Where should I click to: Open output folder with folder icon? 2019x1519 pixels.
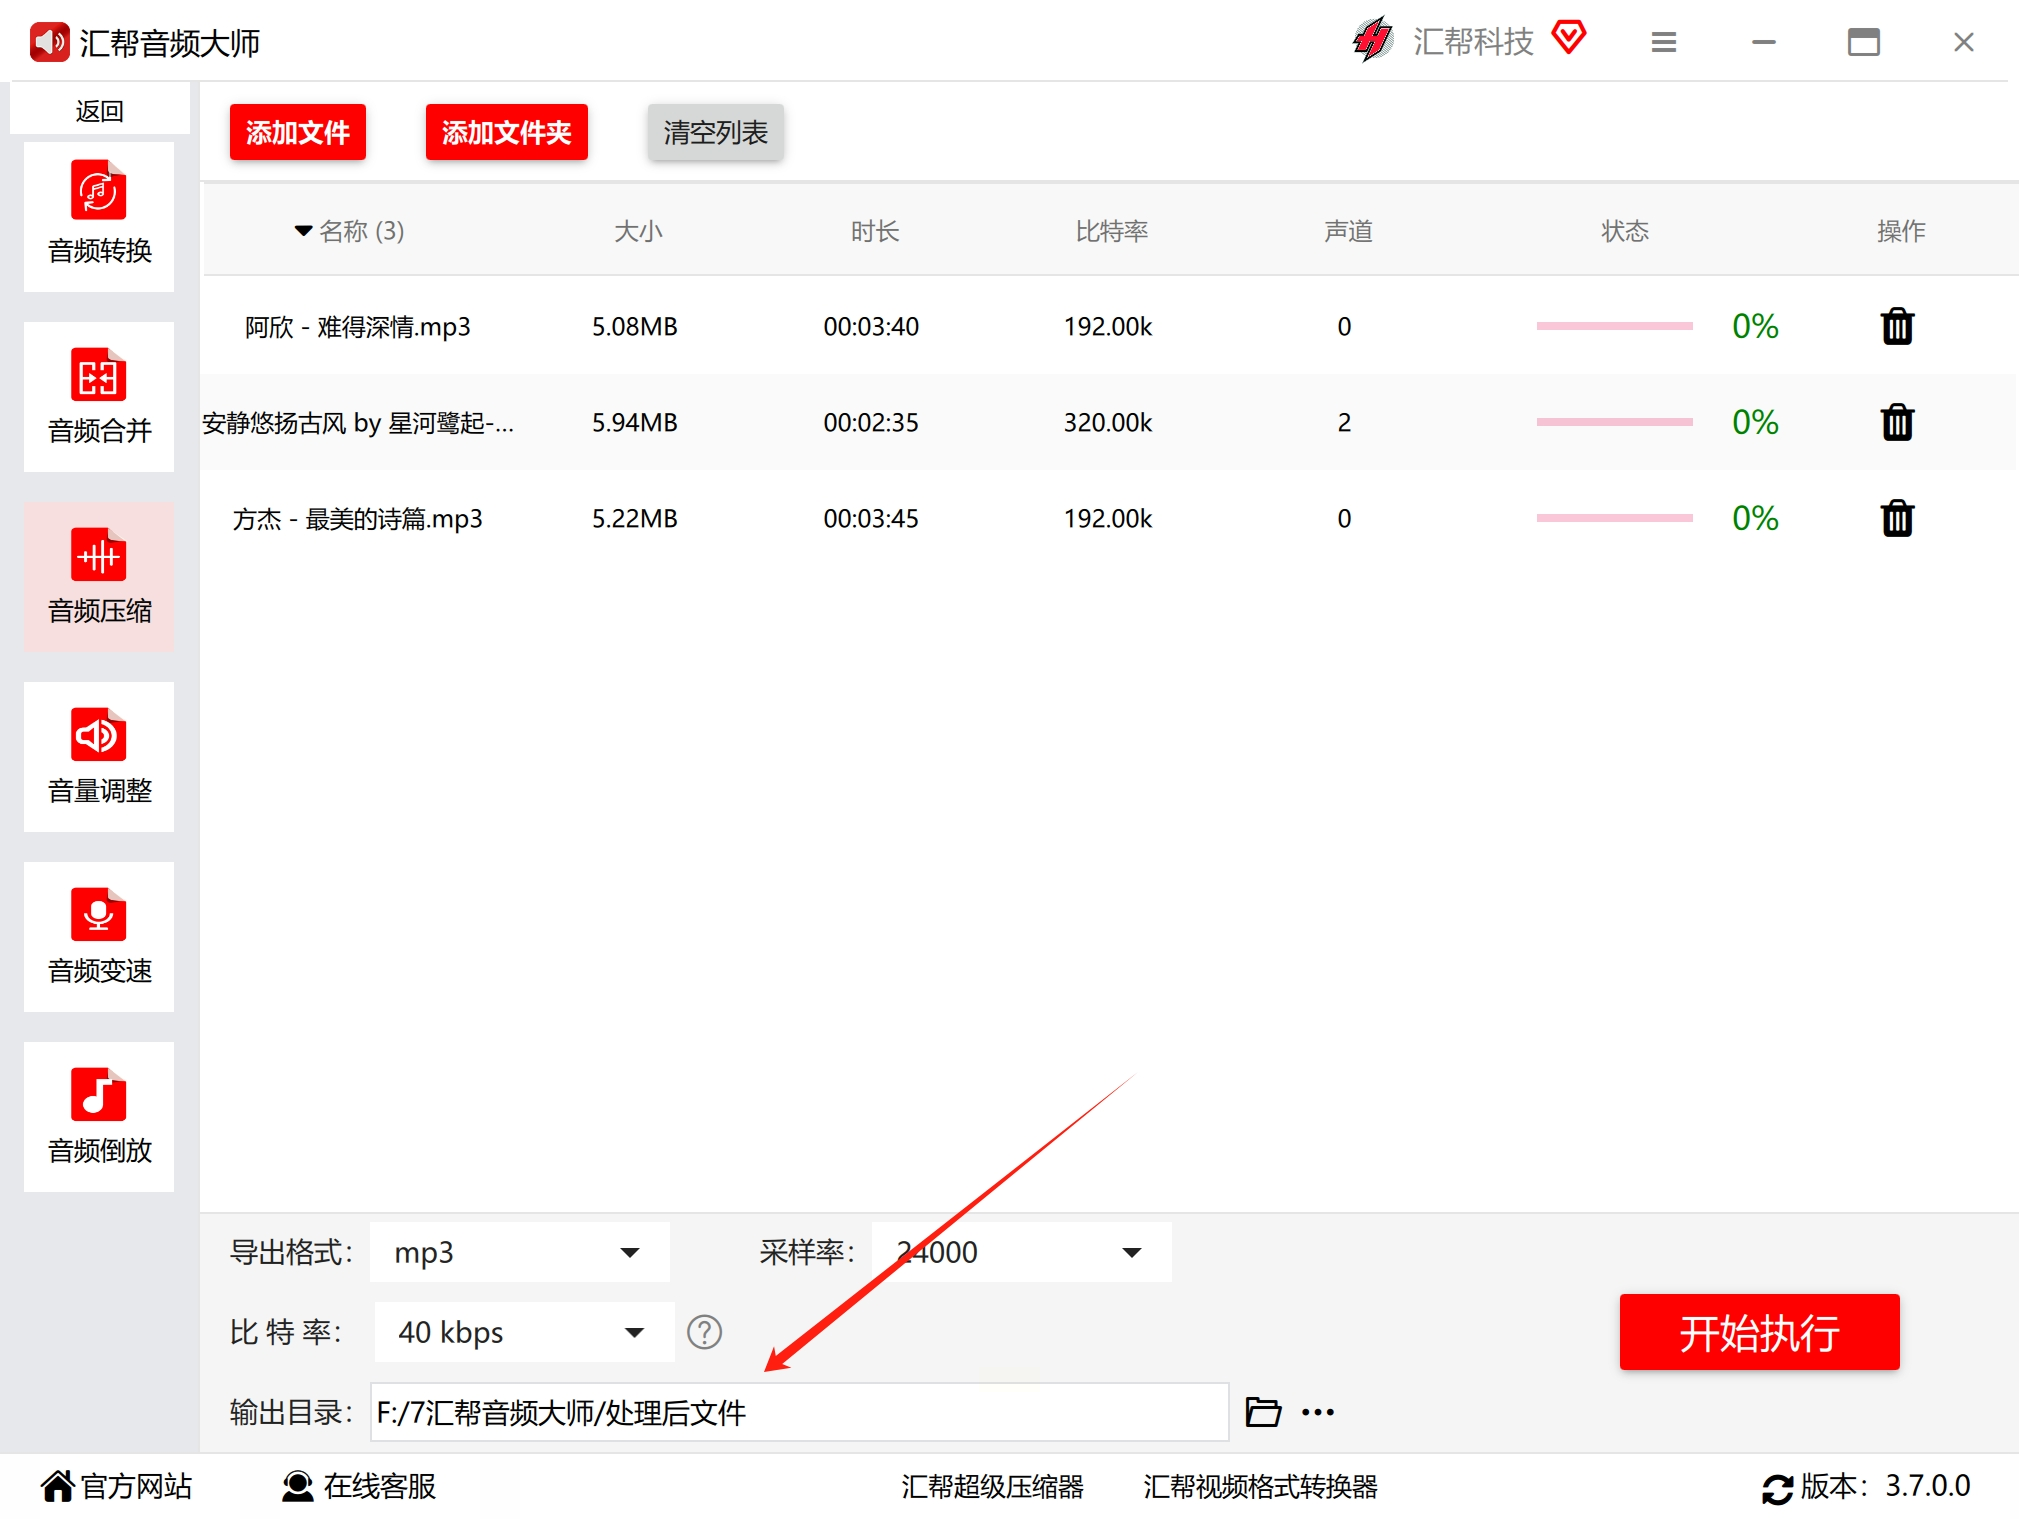coord(1263,1412)
